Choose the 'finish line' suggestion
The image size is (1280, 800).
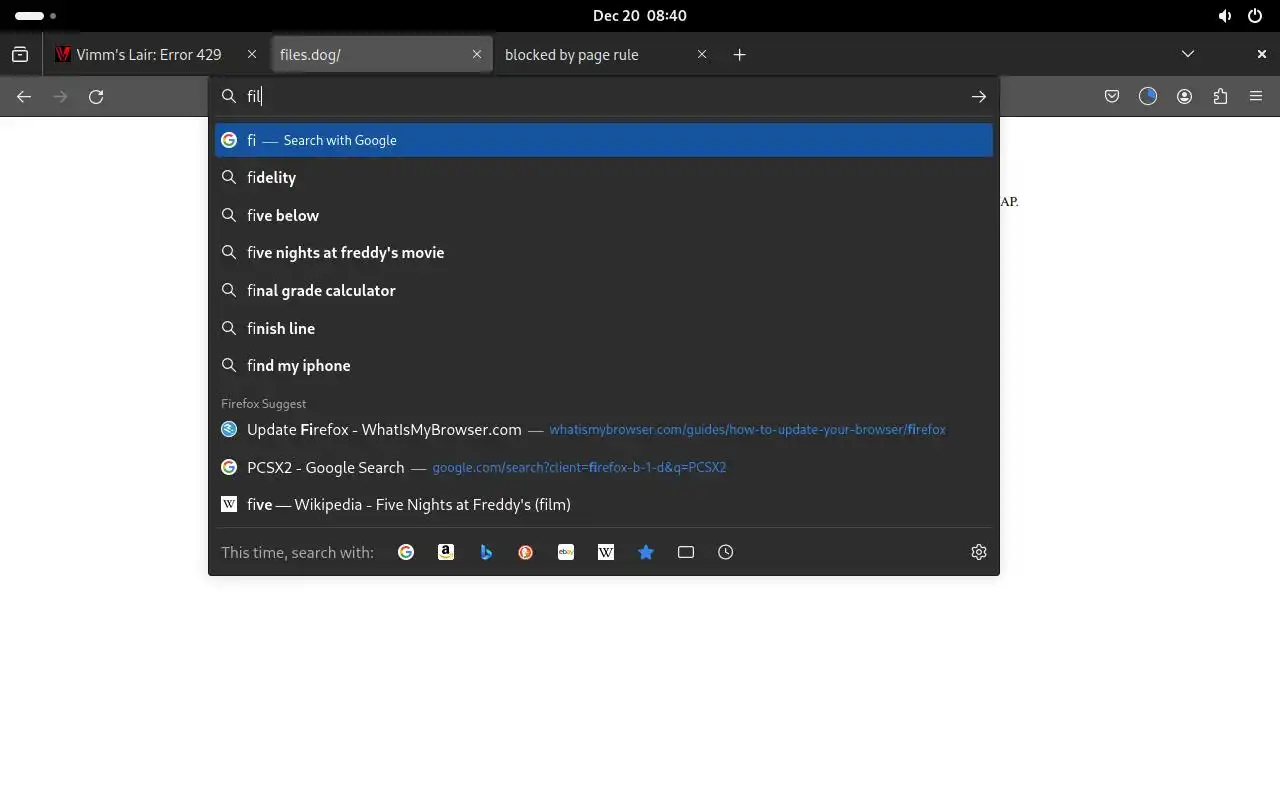click(604, 328)
